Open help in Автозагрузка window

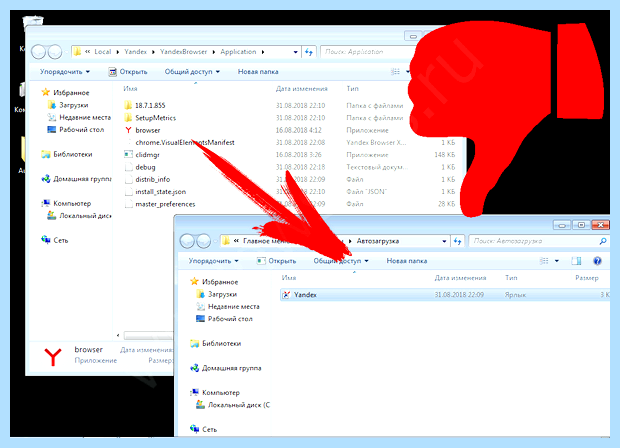pyautogui.click(x=597, y=261)
